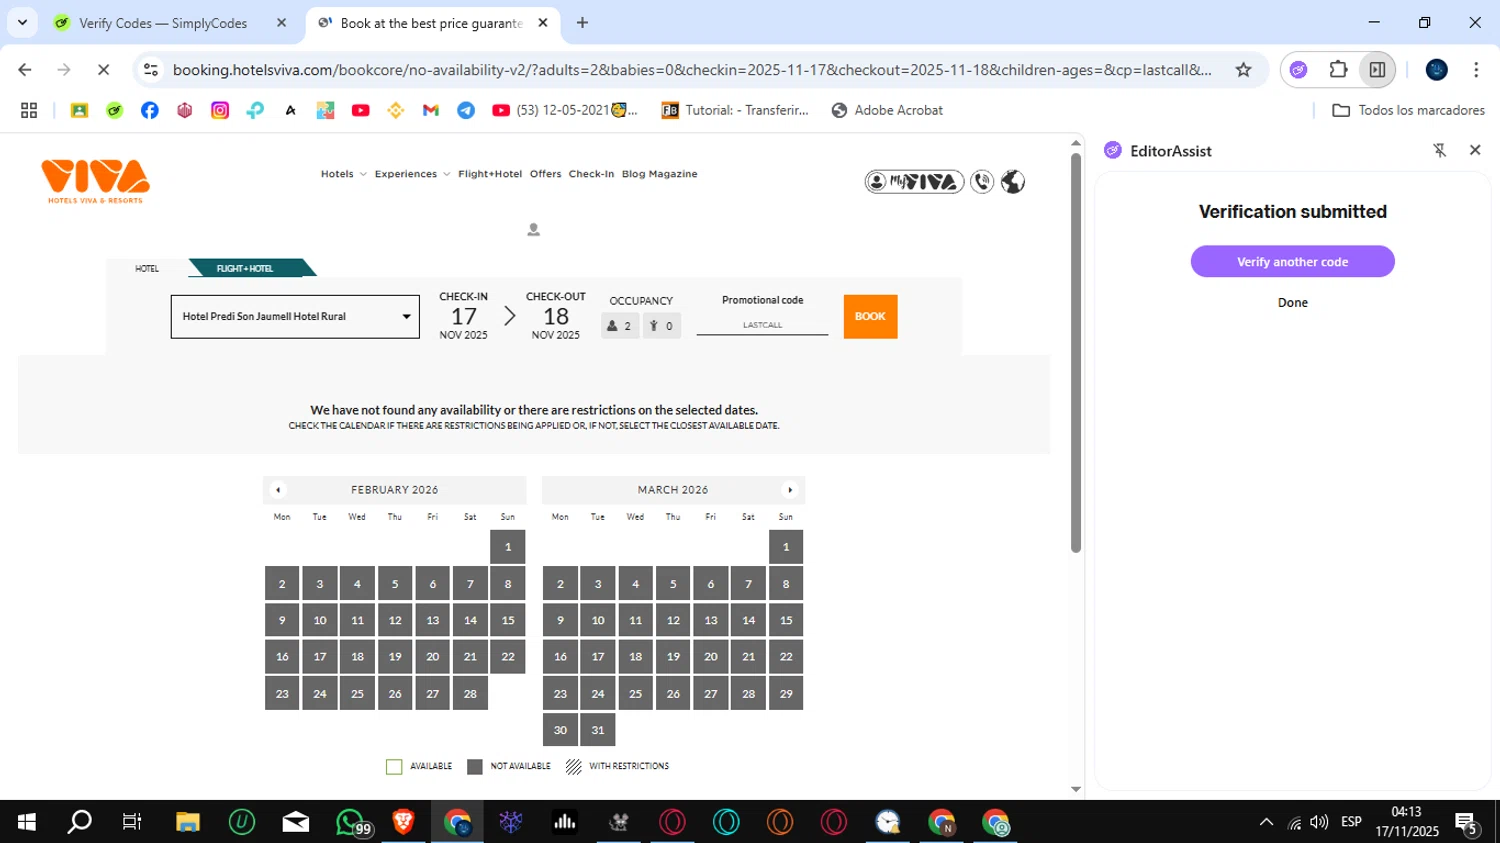Switch to the HOTEL tab
The image size is (1500, 843).
[147, 268]
